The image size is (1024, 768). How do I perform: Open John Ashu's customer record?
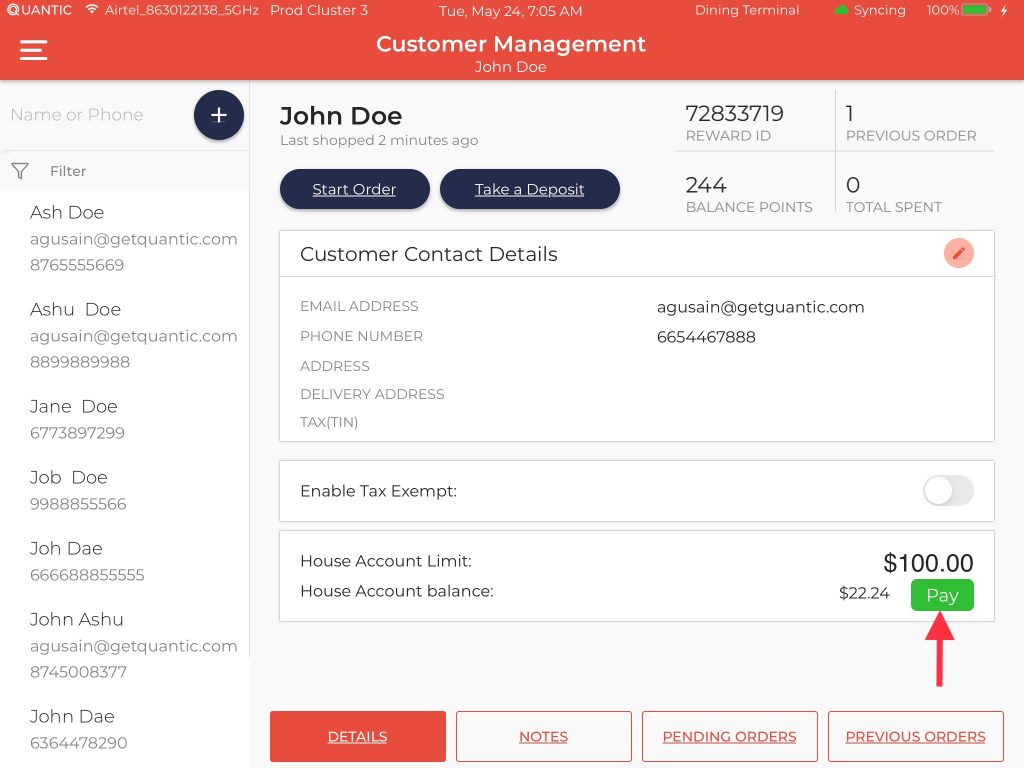click(77, 620)
